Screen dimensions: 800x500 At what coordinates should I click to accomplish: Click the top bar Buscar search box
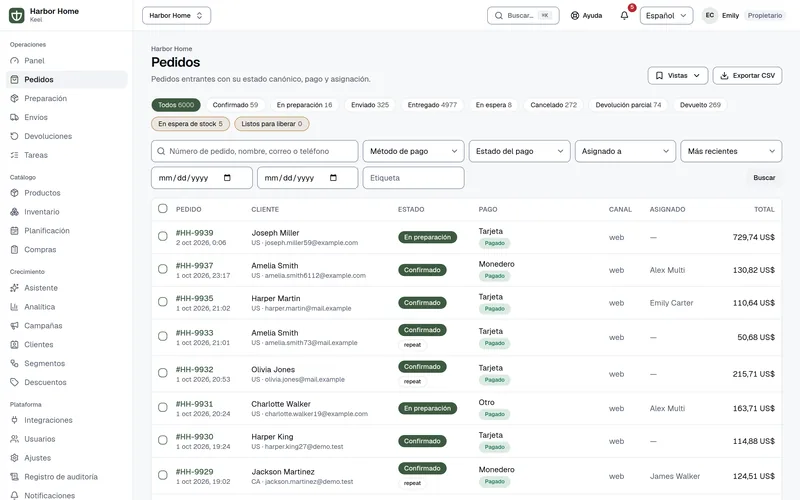click(x=523, y=15)
